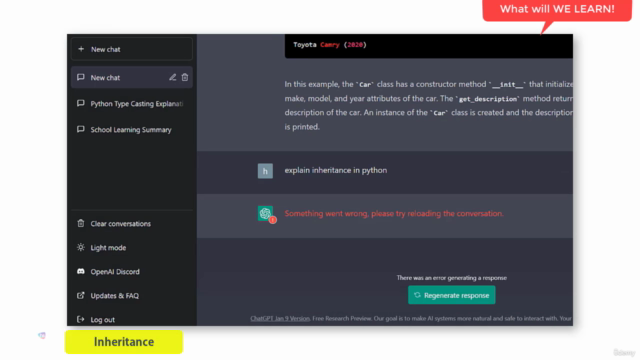
Task: Click the external link icon beside Updates & FAQ
Action: (81, 295)
